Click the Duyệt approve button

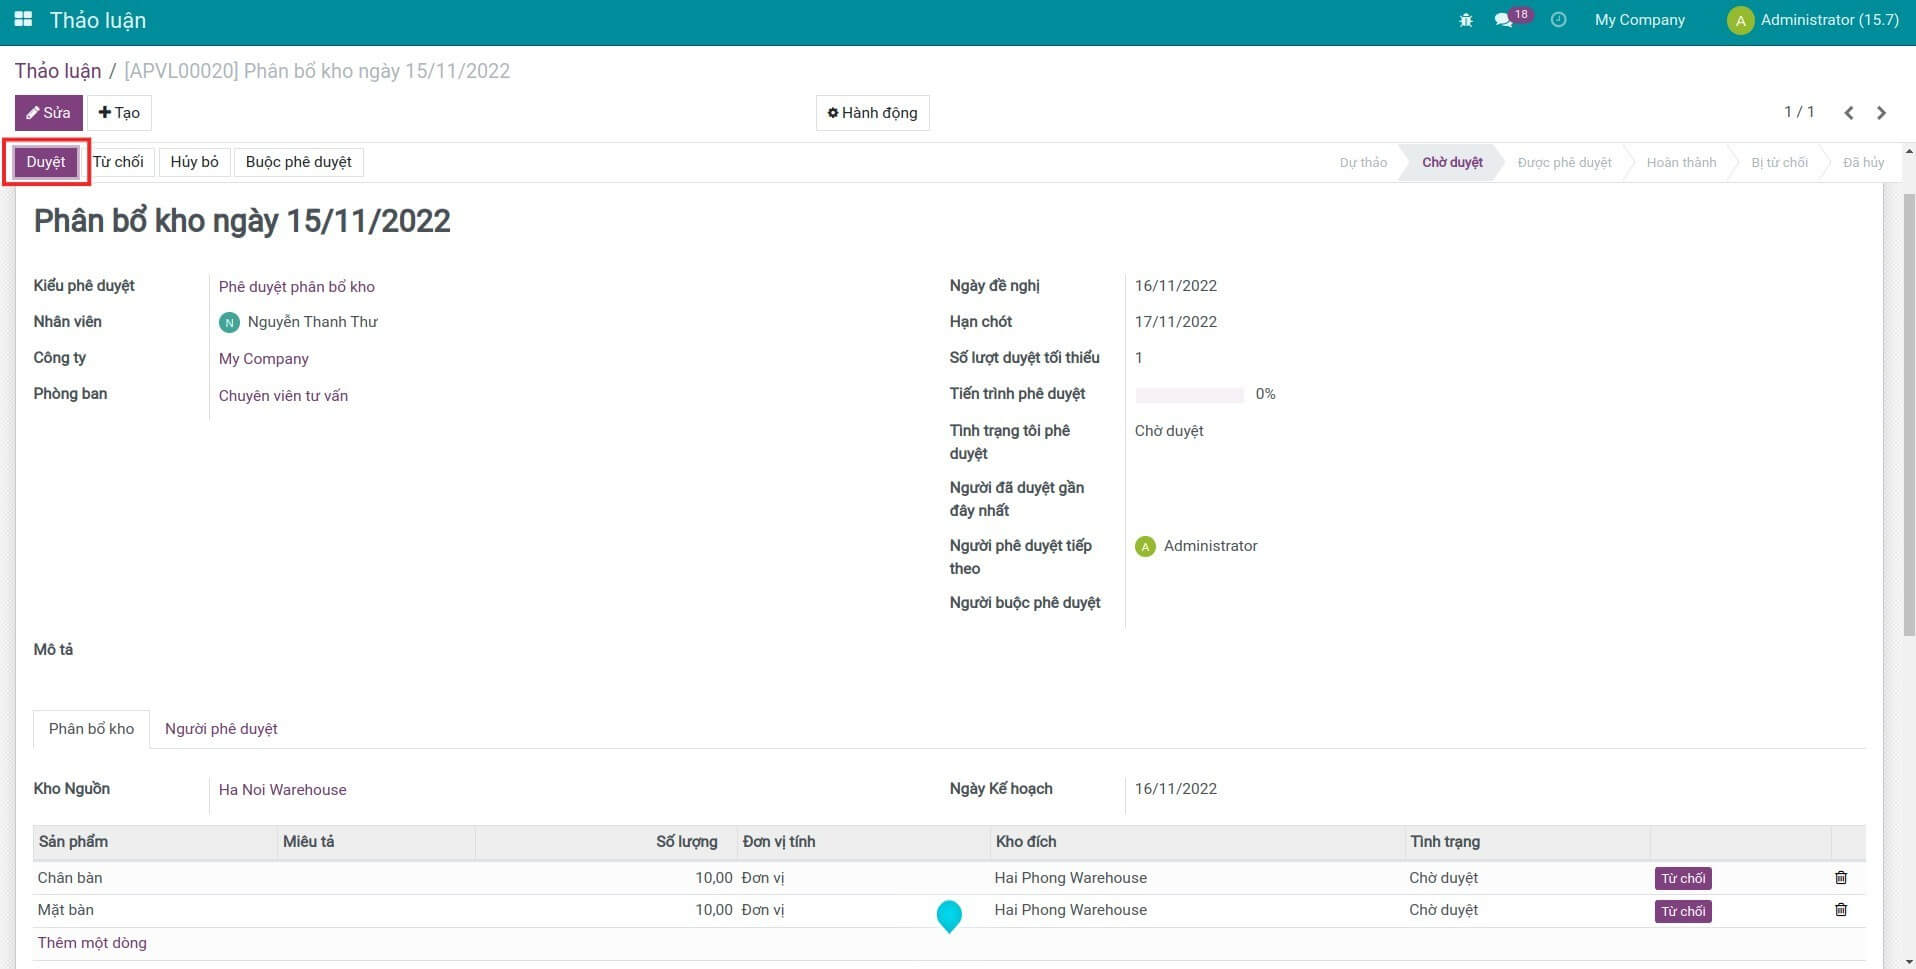pos(46,162)
